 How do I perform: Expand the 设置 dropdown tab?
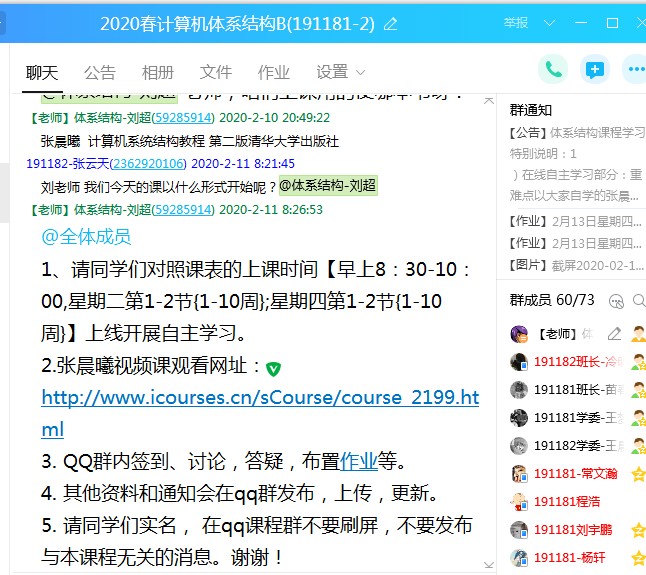(341, 72)
